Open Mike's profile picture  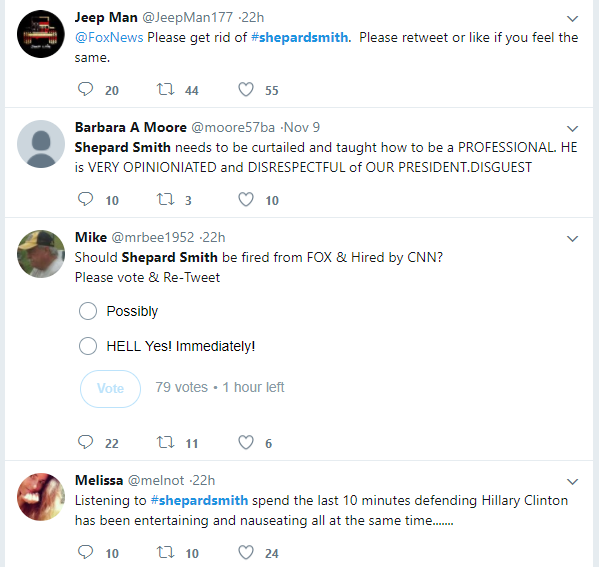pyautogui.click(x=41, y=254)
